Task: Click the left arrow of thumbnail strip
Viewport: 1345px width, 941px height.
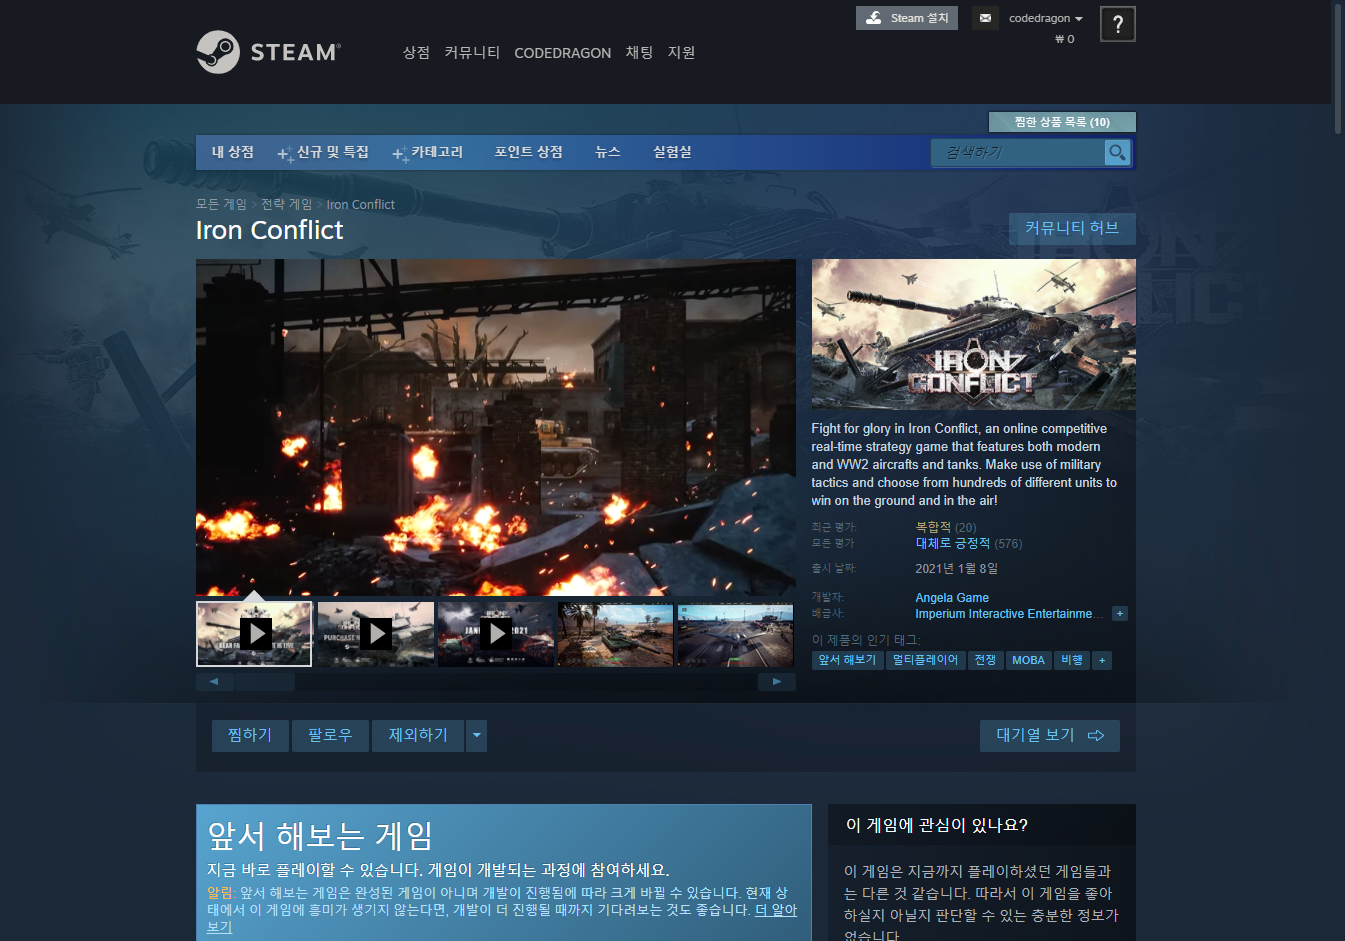Action: [x=214, y=682]
